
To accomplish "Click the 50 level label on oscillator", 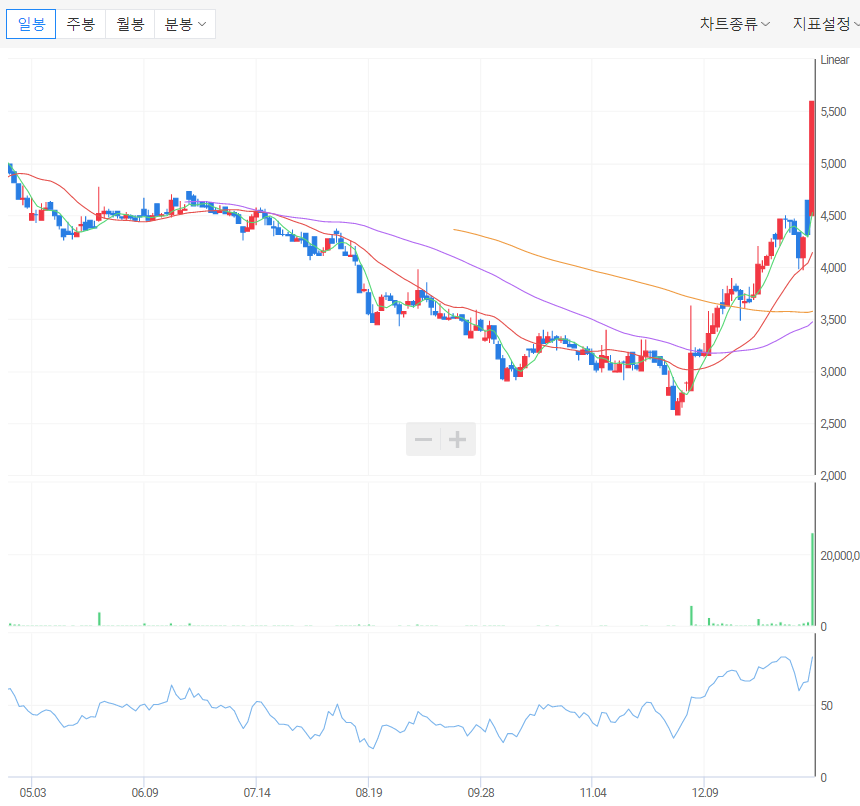I will (x=827, y=706).
